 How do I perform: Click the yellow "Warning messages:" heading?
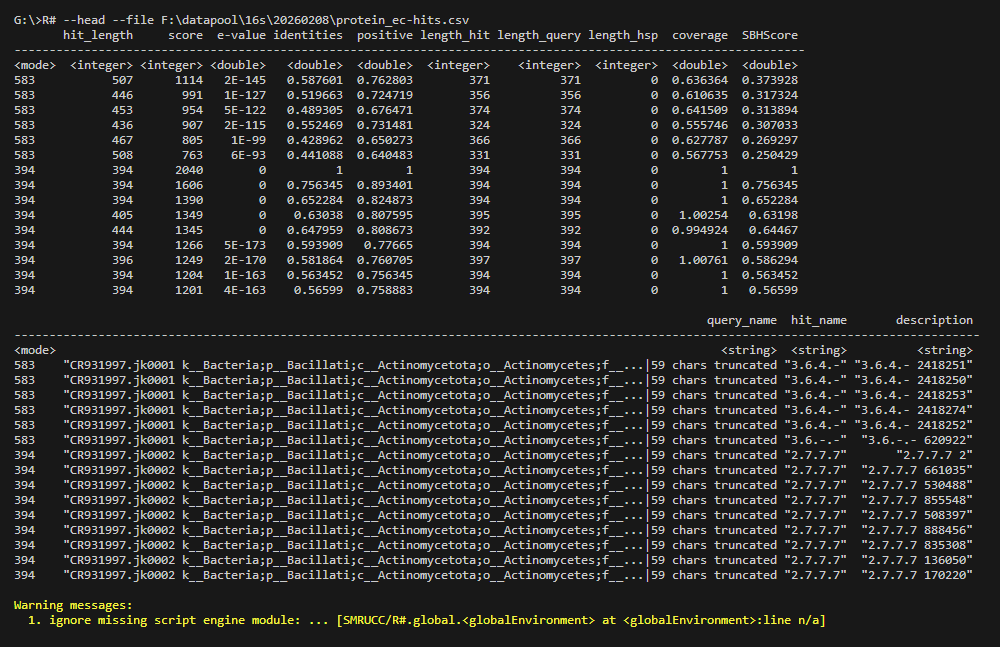[72, 605]
